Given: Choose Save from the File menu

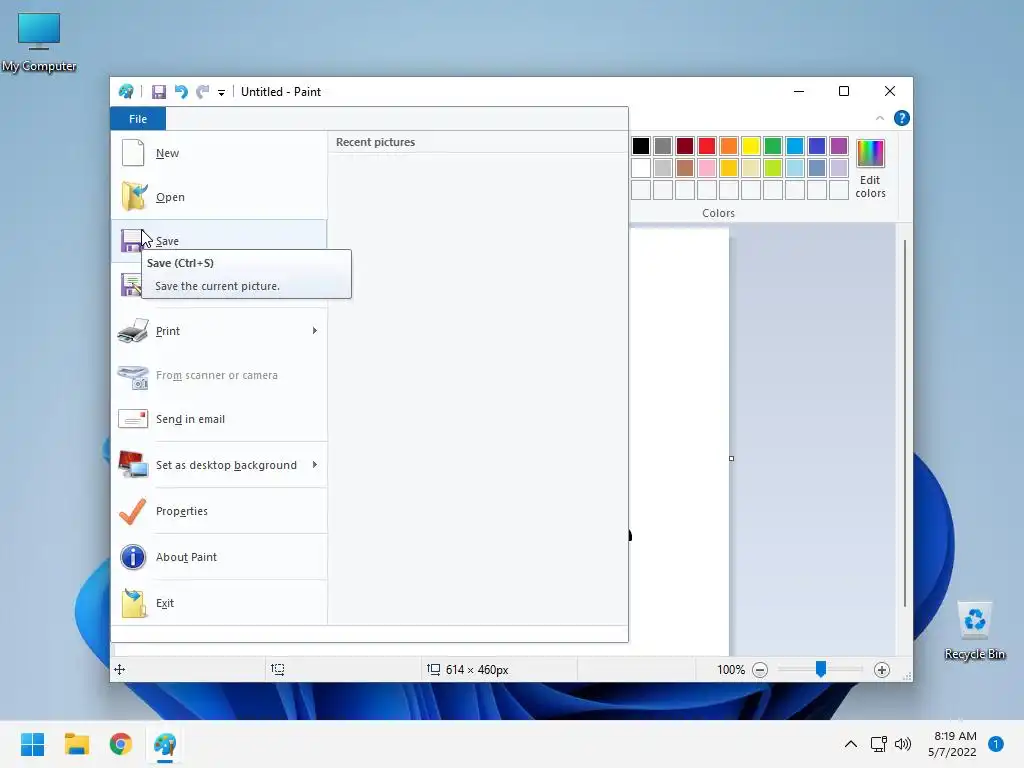Looking at the screenshot, I should (x=219, y=240).
